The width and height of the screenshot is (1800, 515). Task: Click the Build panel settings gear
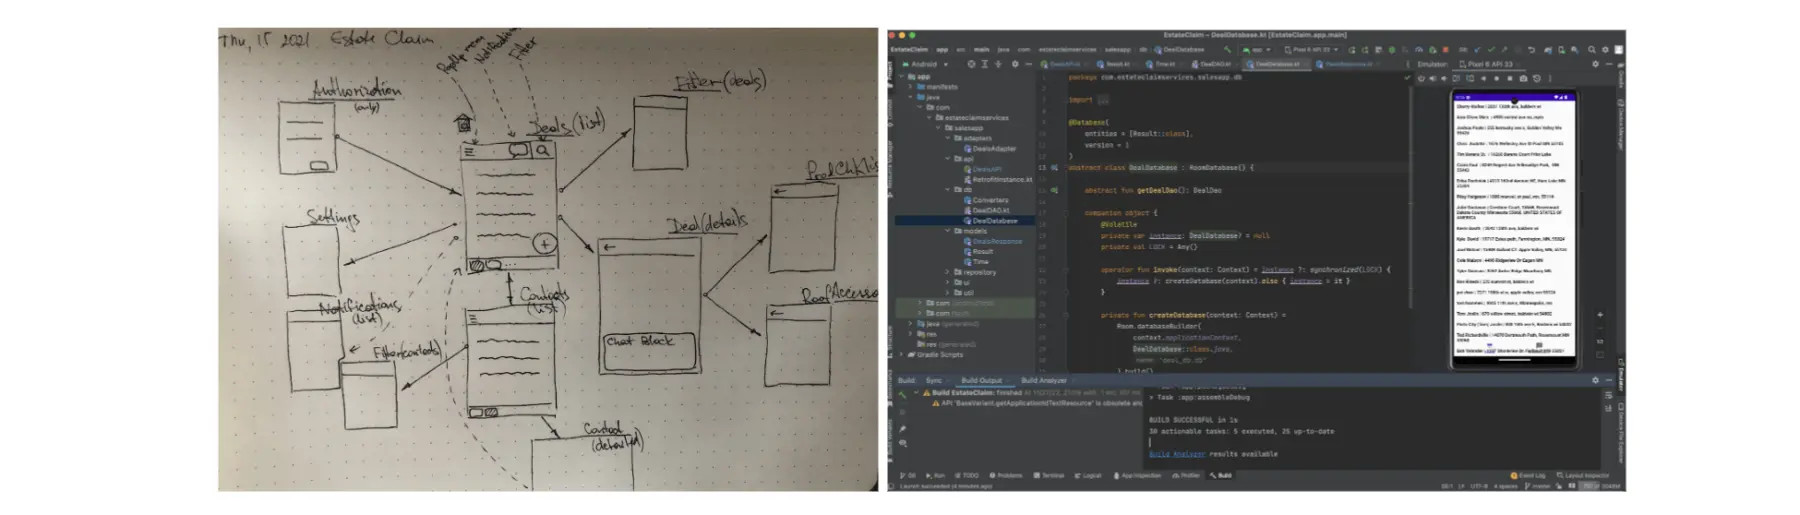click(1595, 380)
